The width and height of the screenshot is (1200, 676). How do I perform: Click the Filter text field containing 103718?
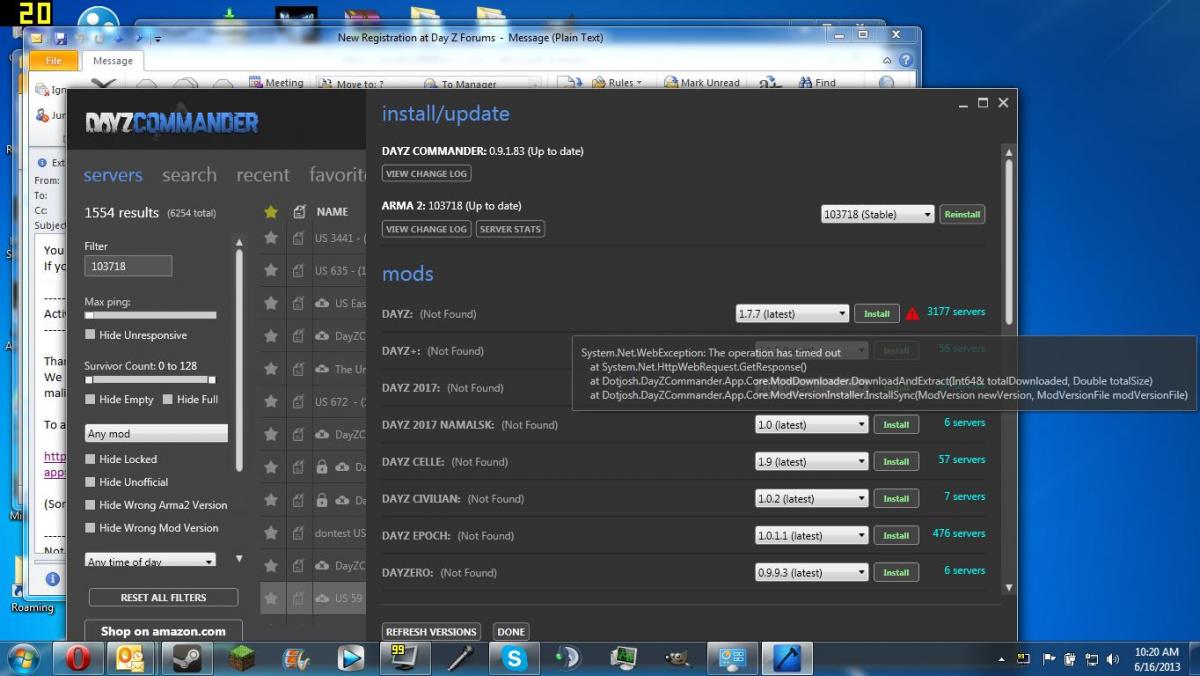128,266
